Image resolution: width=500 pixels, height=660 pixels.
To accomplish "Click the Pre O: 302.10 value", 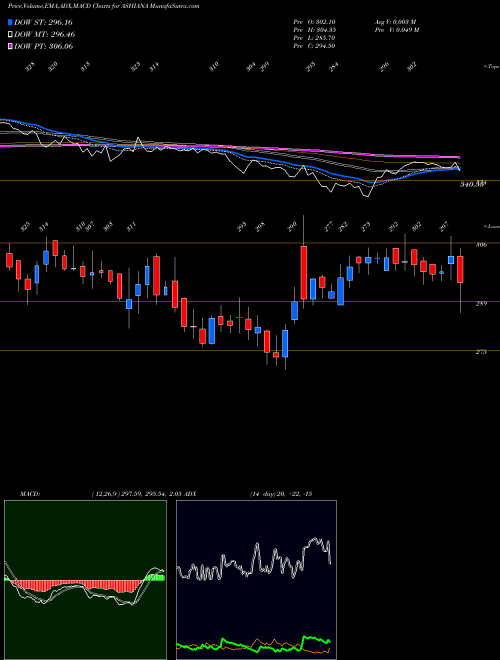I will click(x=314, y=22).
